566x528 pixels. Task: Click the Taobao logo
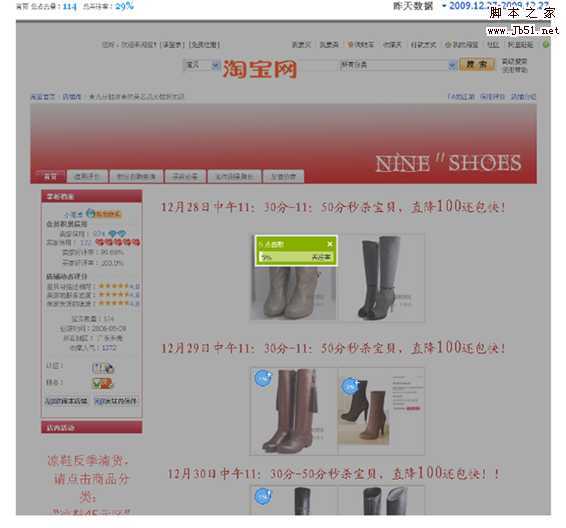tap(260, 69)
